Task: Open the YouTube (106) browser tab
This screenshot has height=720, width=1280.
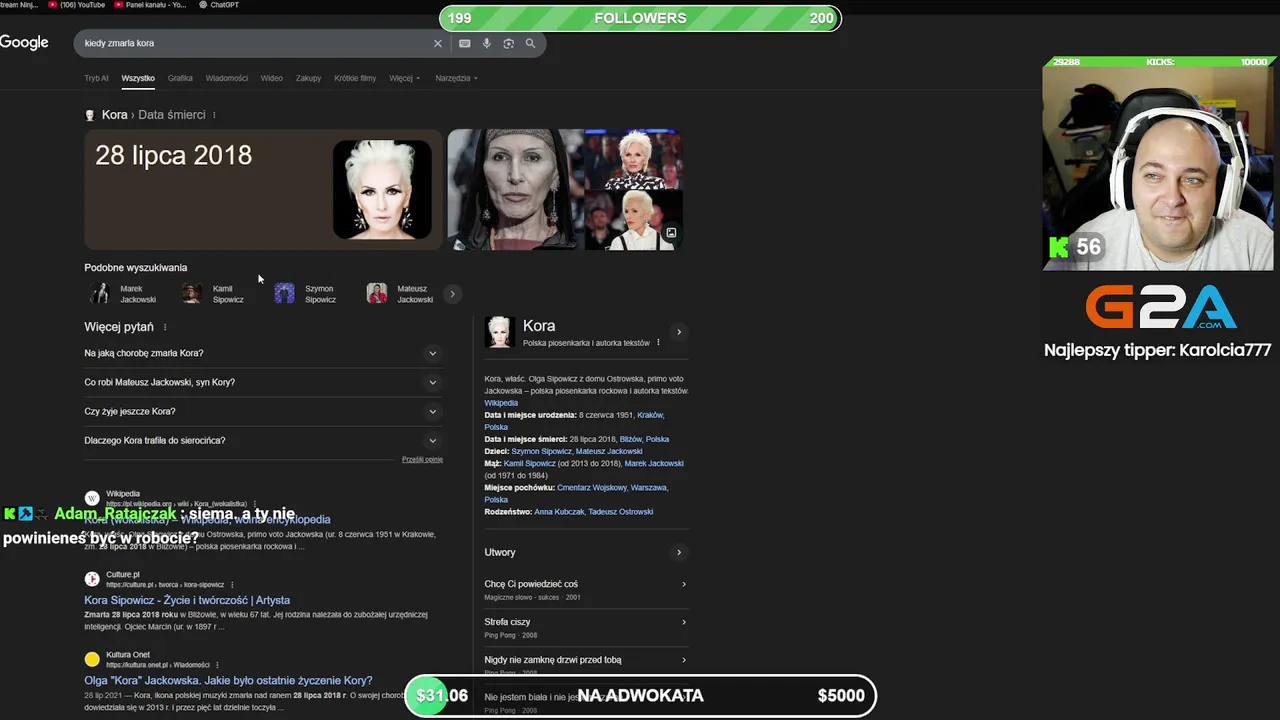Action: coord(76,5)
